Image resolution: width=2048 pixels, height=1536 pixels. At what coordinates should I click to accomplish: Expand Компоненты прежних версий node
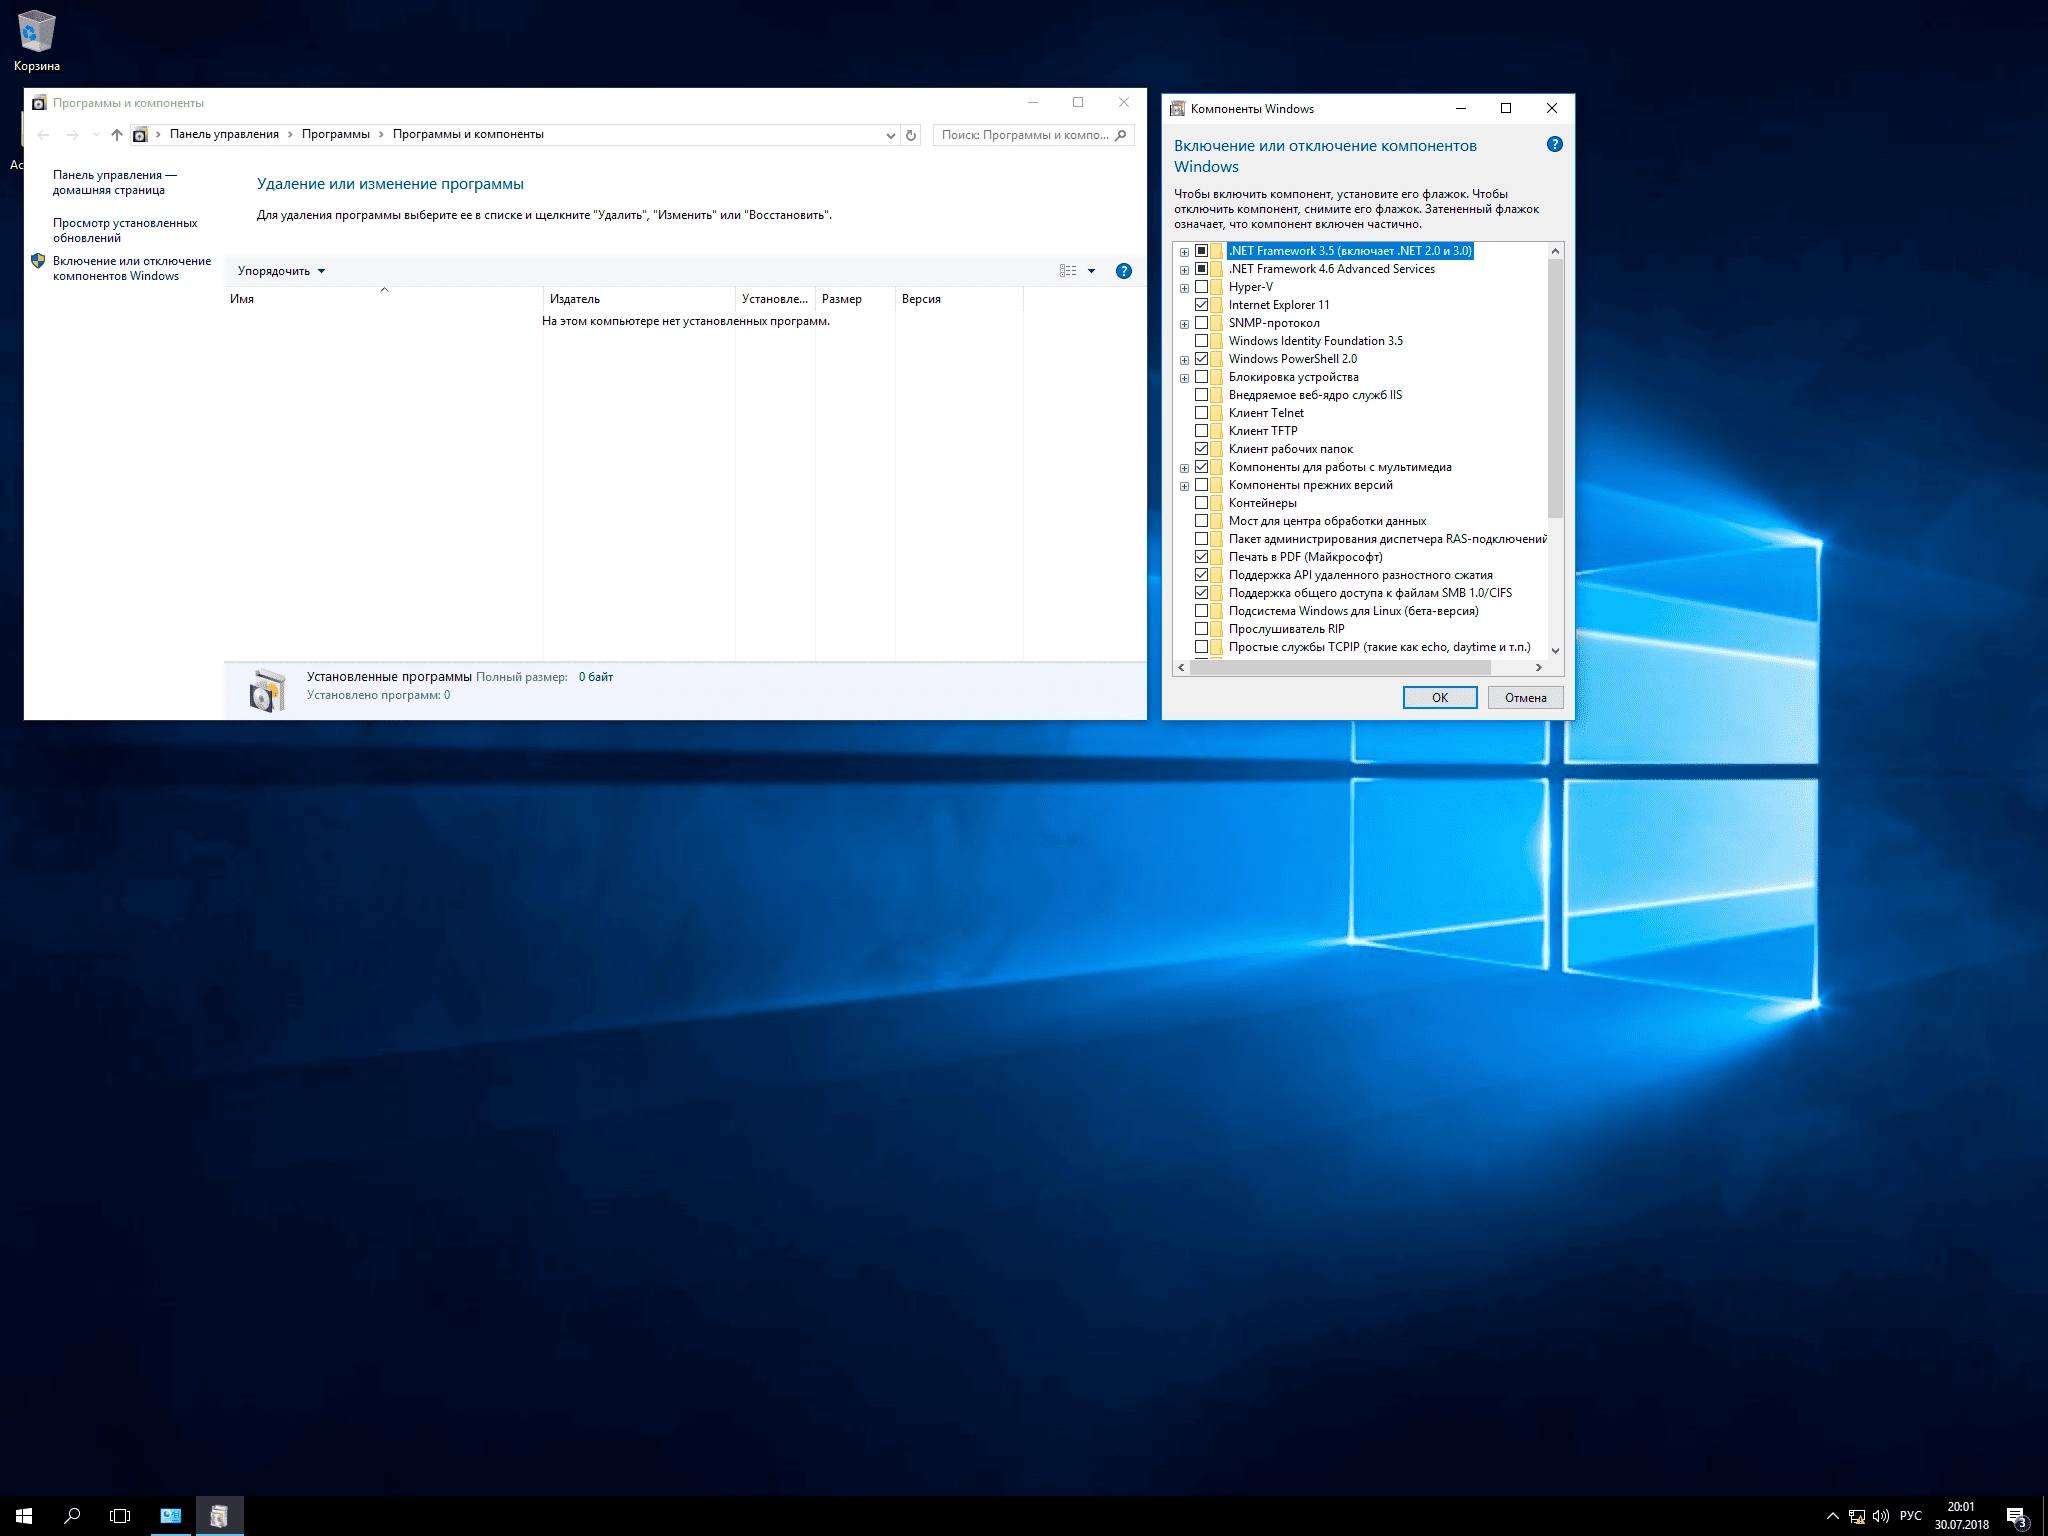(1184, 486)
